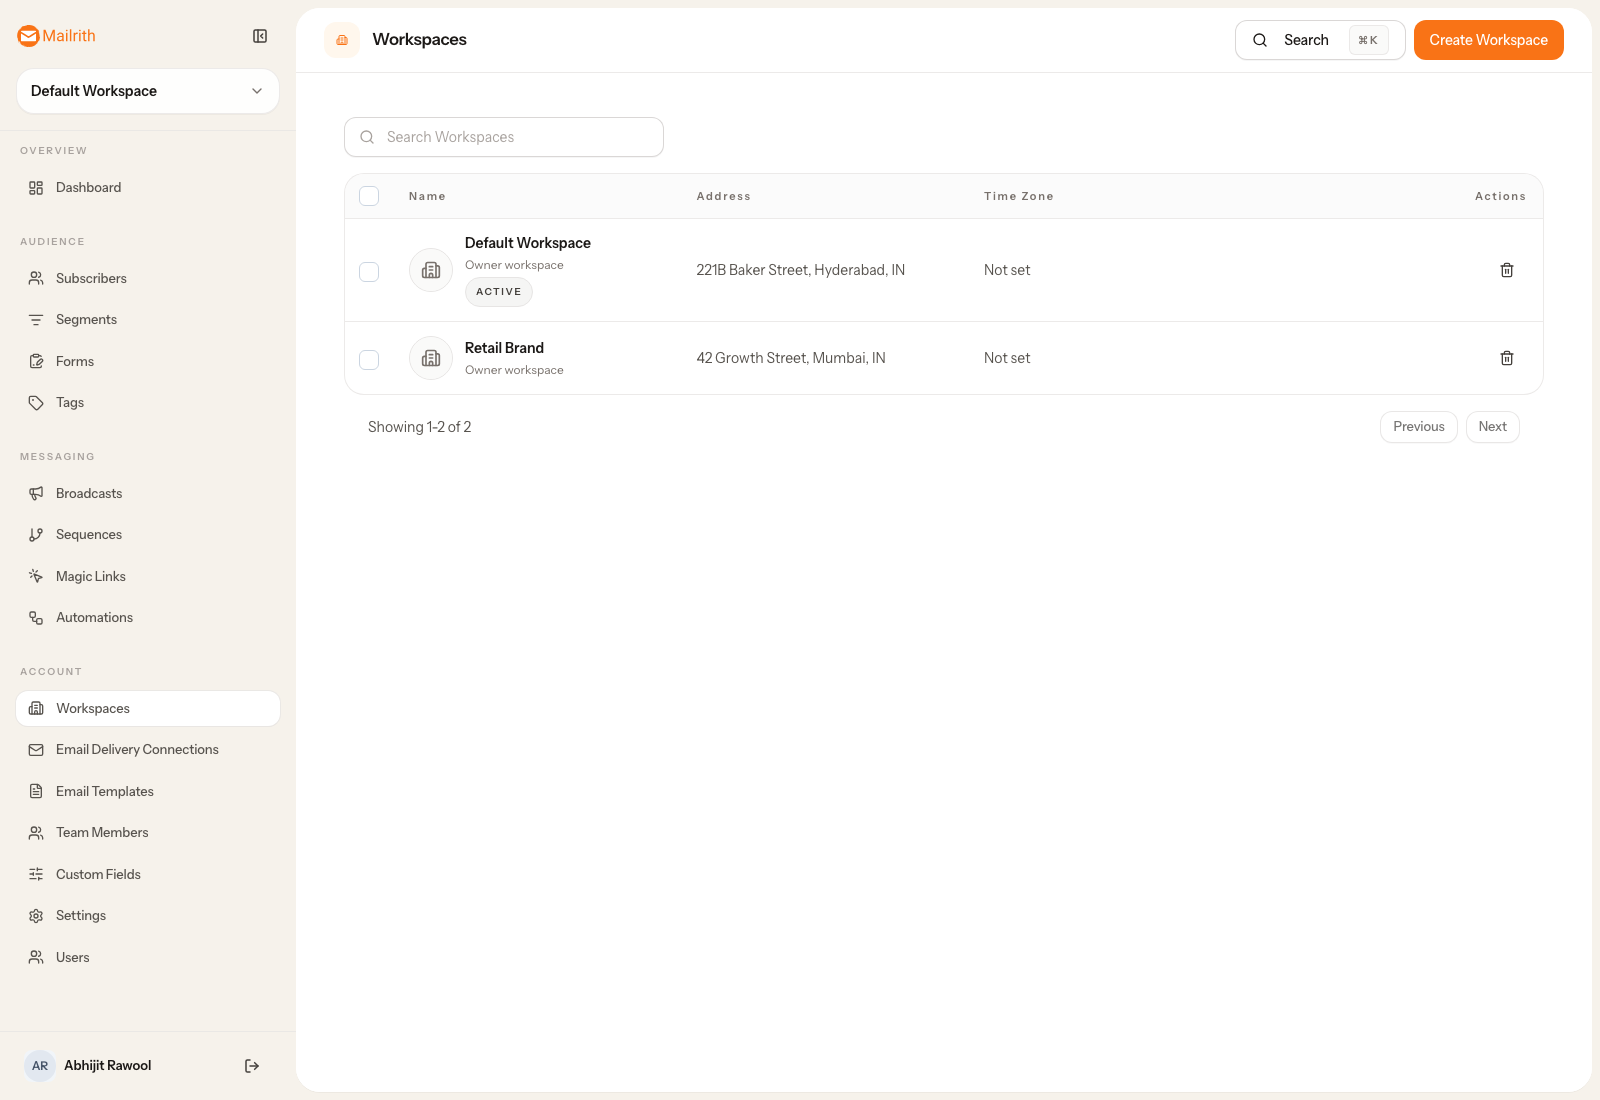Click the Email Delivery Connections icon

[x=36, y=749]
